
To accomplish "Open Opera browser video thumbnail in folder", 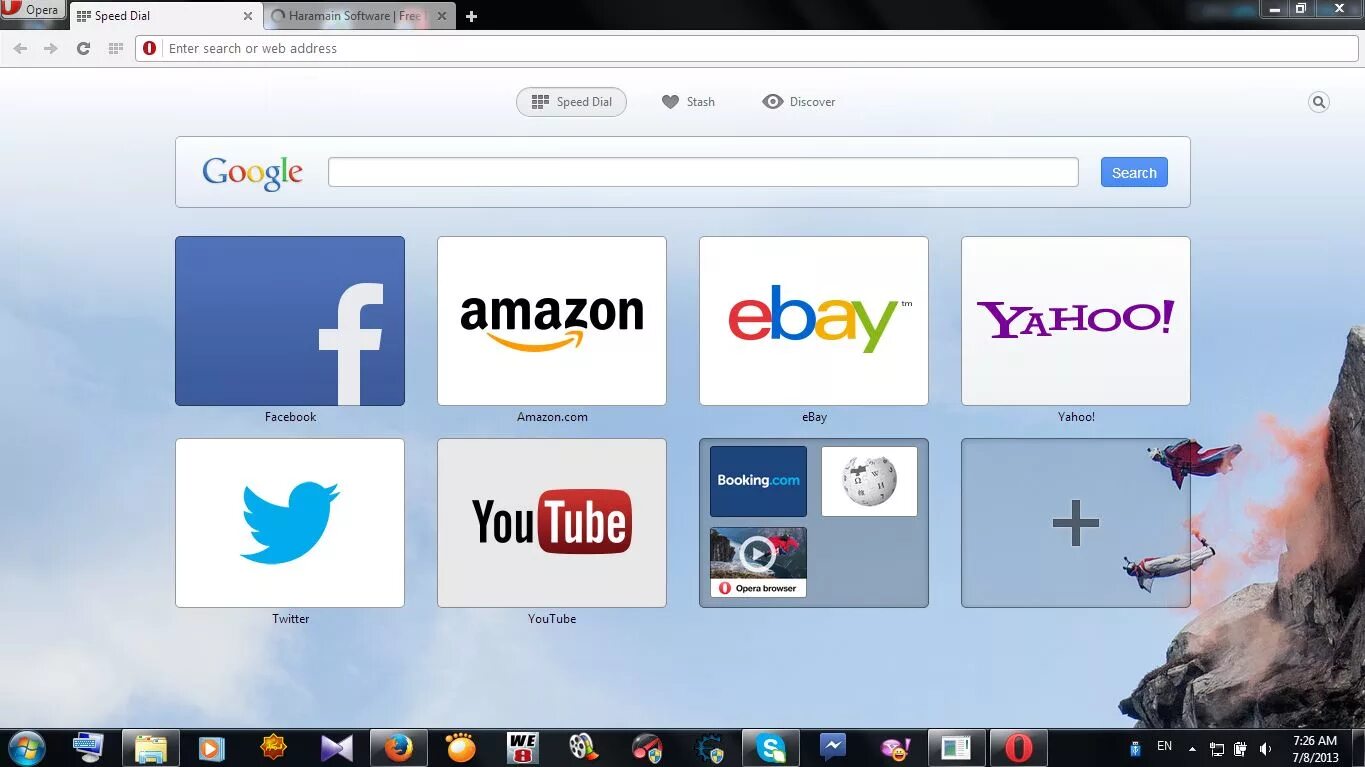I will (x=758, y=562).
